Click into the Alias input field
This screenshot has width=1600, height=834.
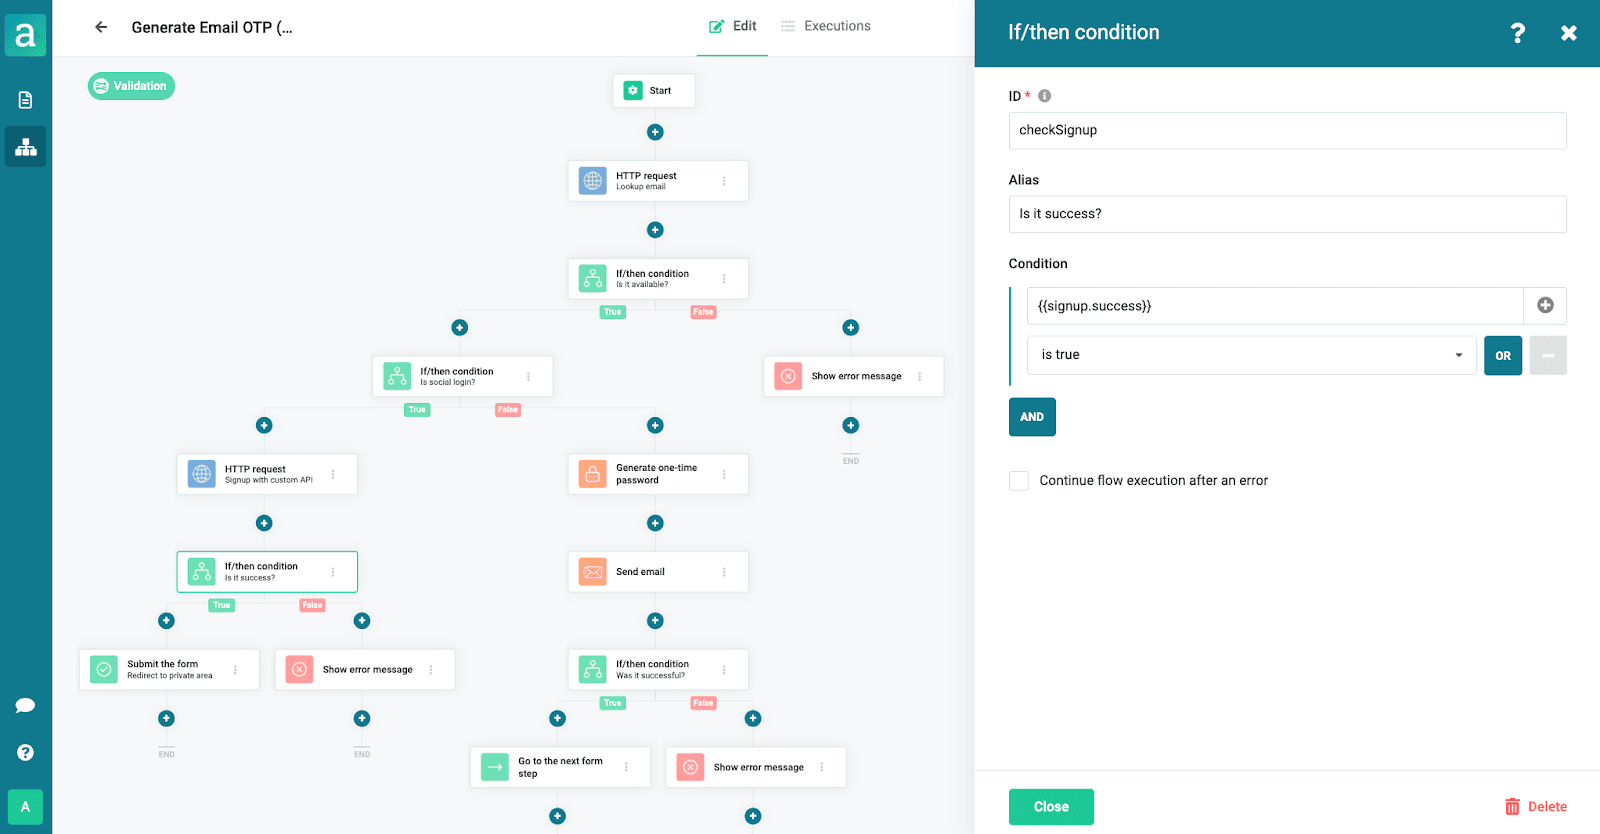[1287, 214]
